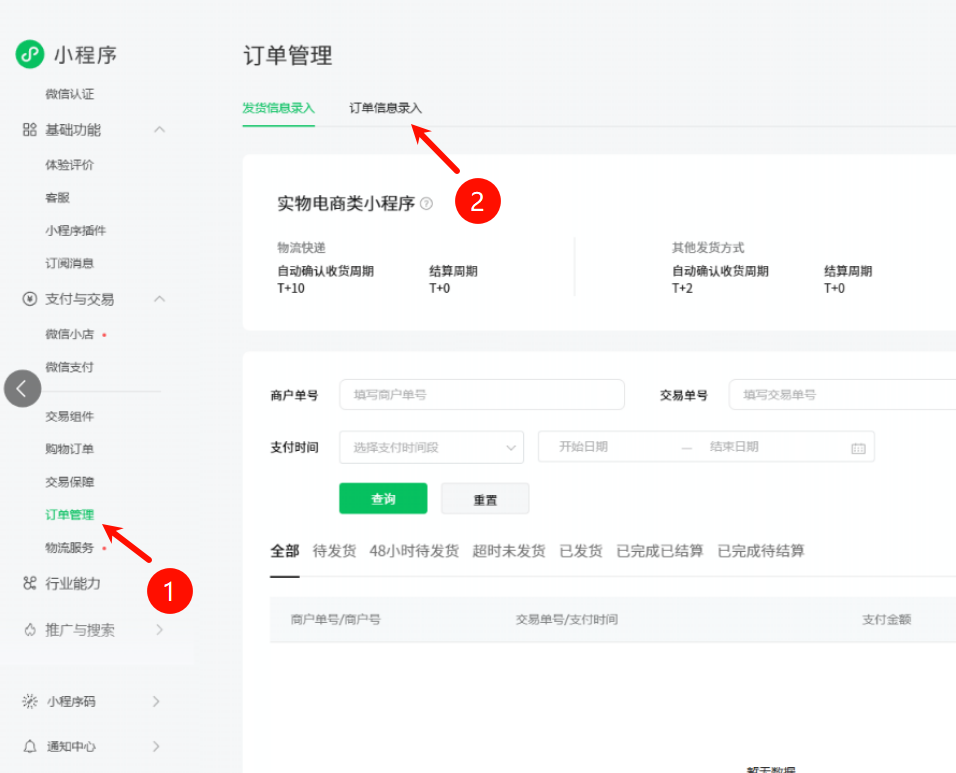Click the 小程序码 code icon
The height and width of the screenshot is (773, 956).
tap(29, 702)
